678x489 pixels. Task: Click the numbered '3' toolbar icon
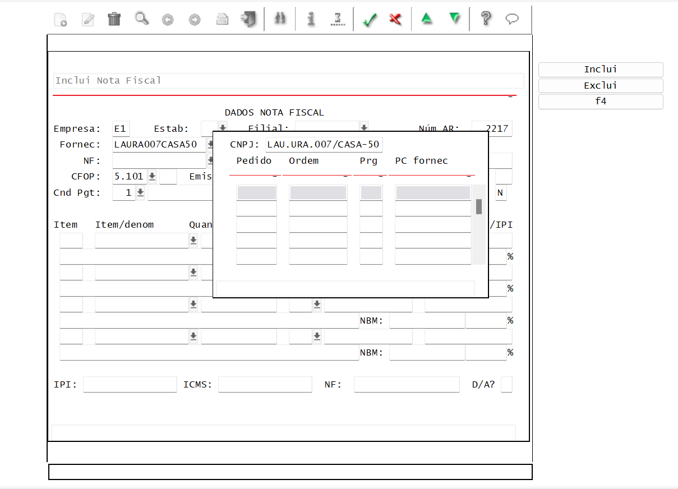(x=338, y=19)
